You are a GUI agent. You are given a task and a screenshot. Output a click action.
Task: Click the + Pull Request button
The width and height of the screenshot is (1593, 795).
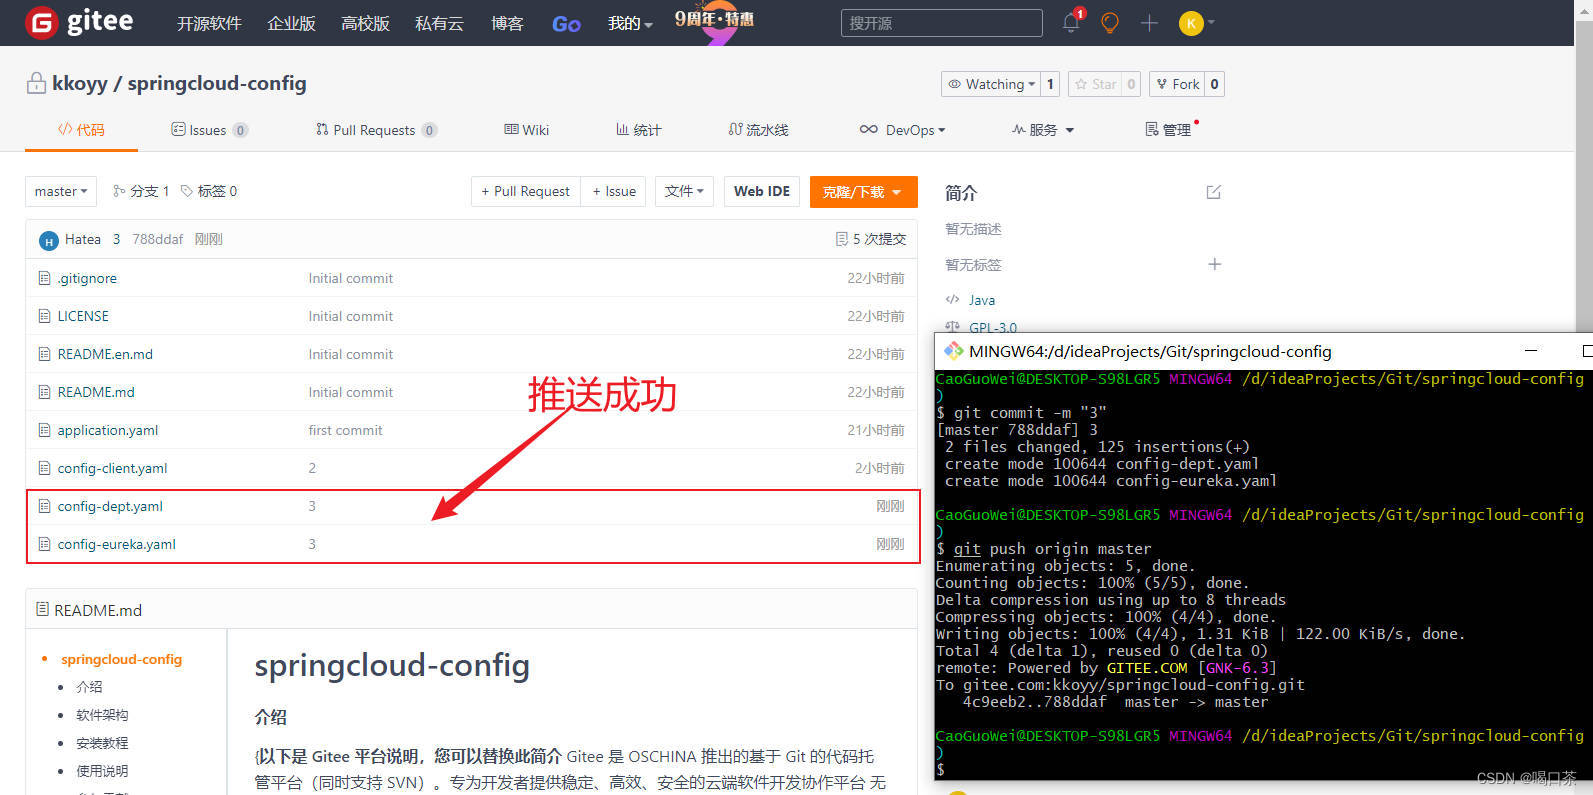525,191
